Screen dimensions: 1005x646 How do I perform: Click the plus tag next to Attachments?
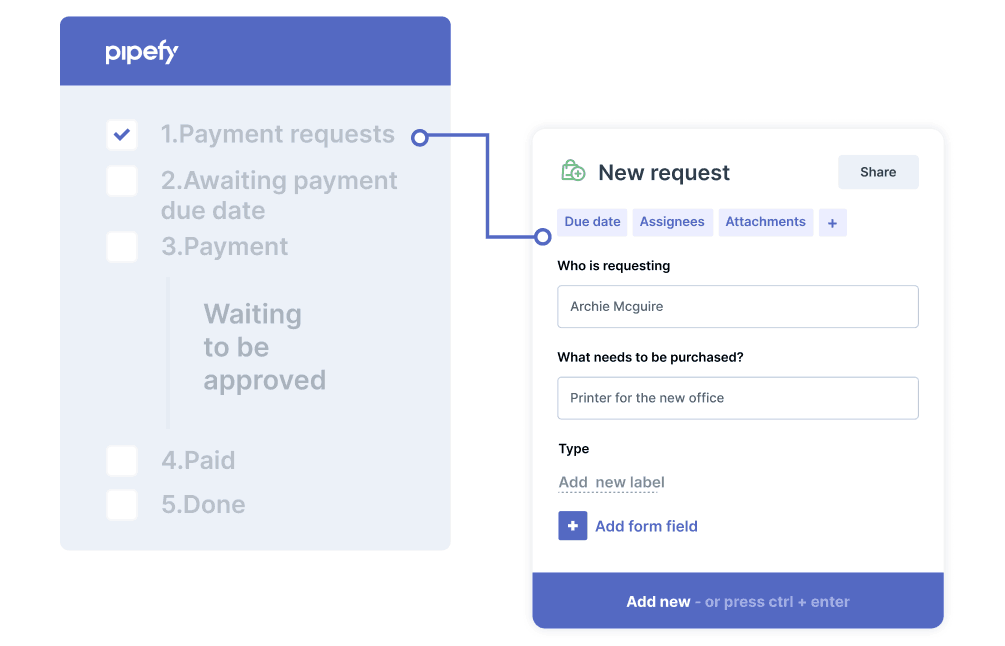tap(832, 223)
